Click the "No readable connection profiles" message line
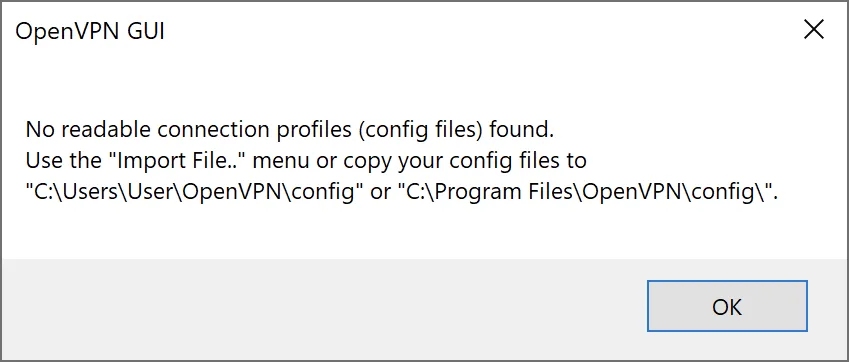 click(290, 130)
